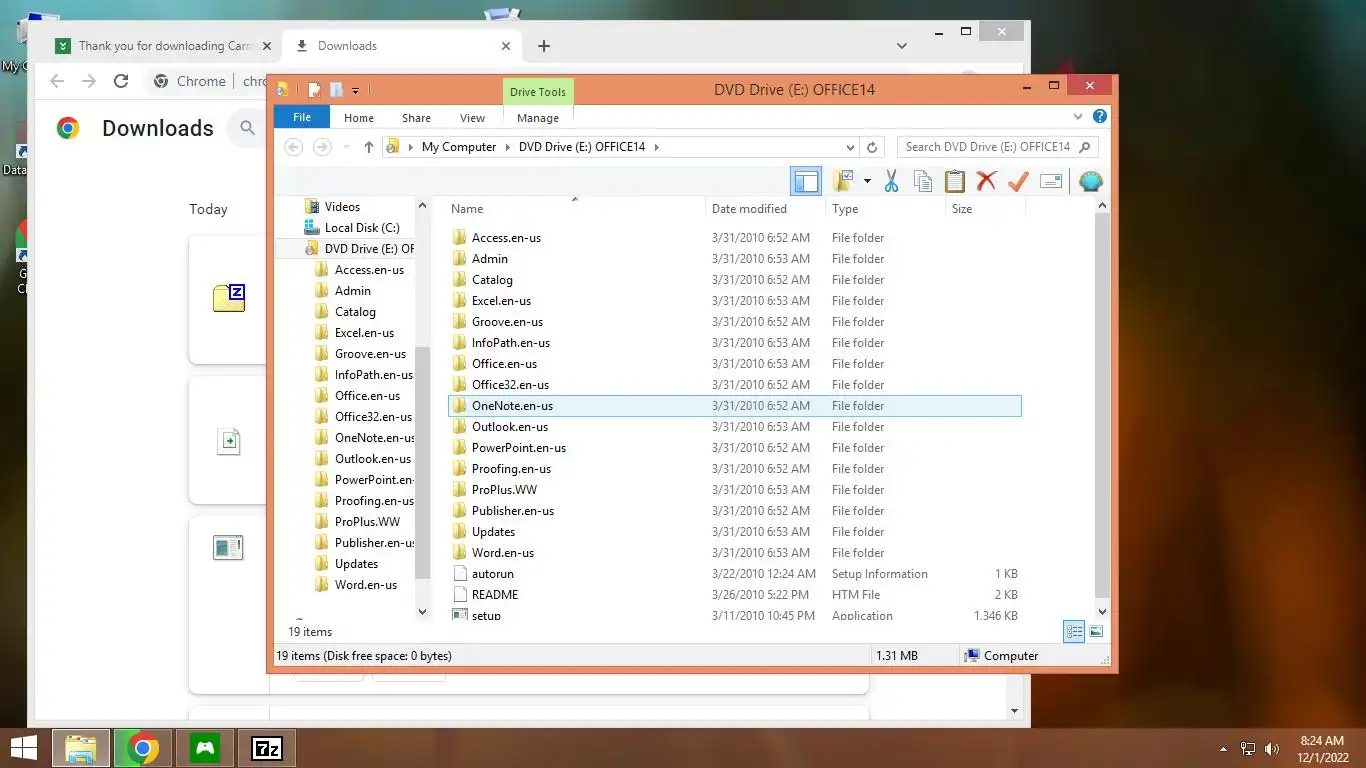
Task: Switch to the Manage ribbon tab
Action: click(538, 118)
